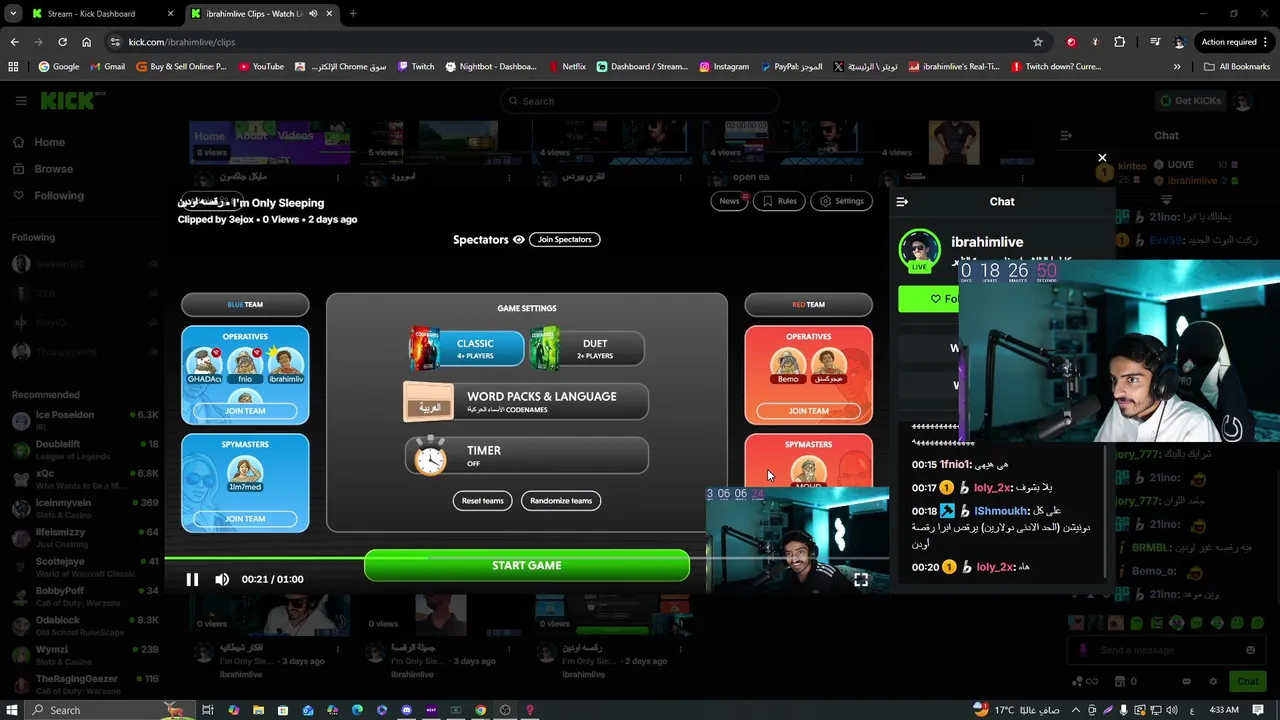This screenshot has width=1280, height=720.
Task: Bookmark this page with star icon
Action: 1038,42
